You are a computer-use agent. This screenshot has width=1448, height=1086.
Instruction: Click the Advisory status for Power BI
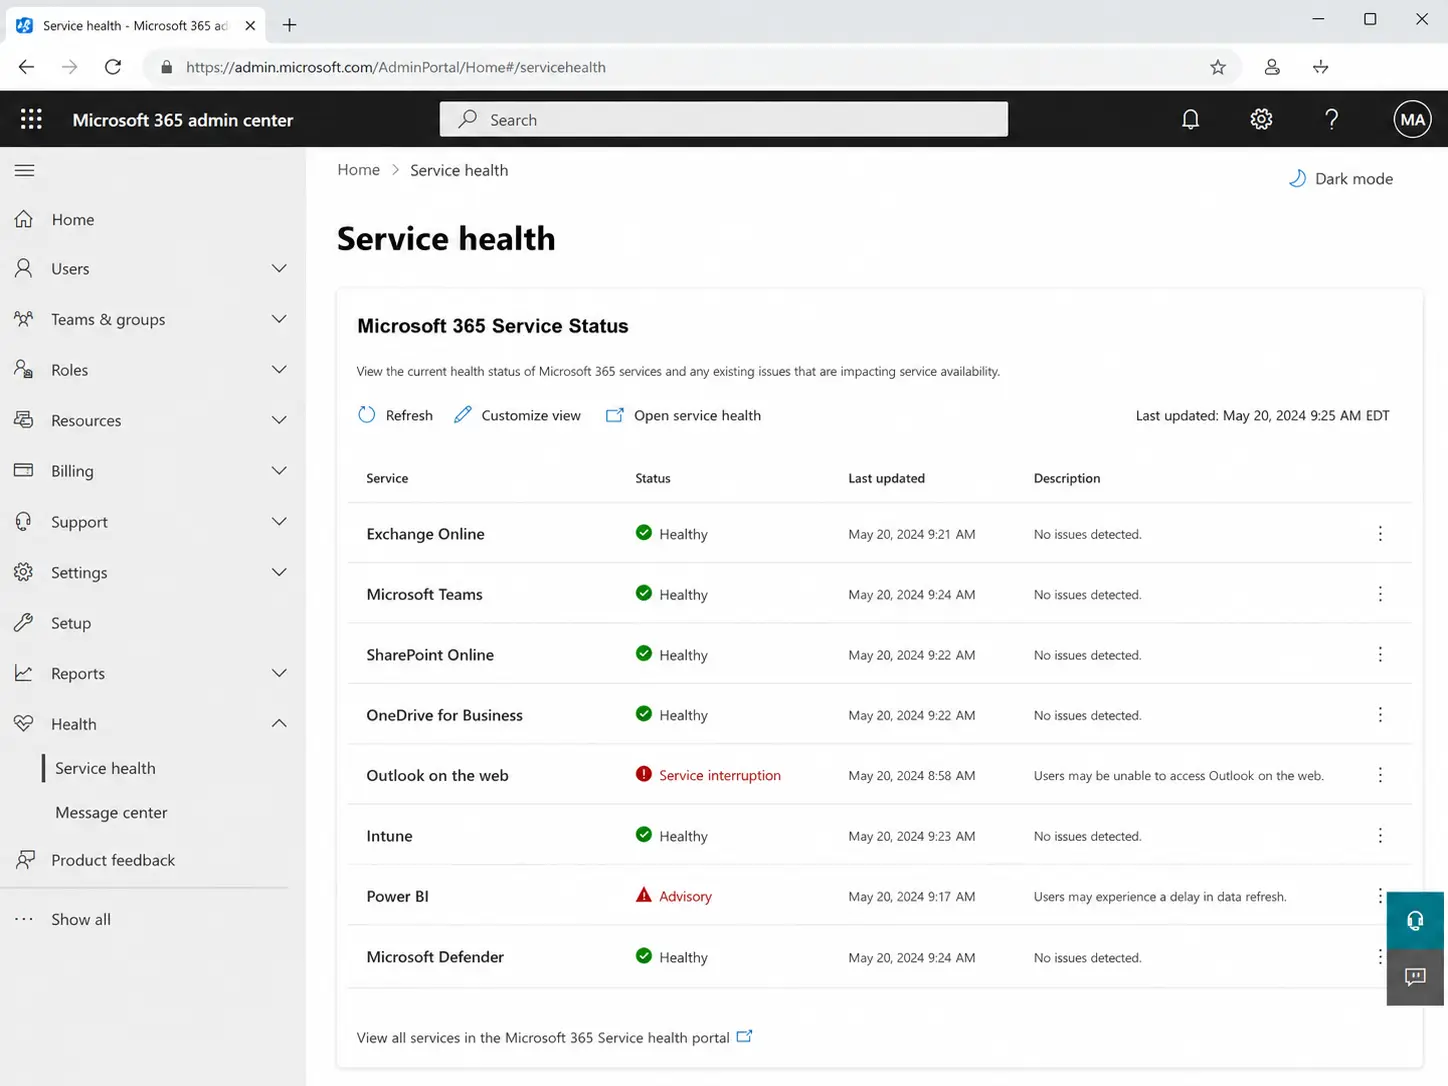click(674, 896)
